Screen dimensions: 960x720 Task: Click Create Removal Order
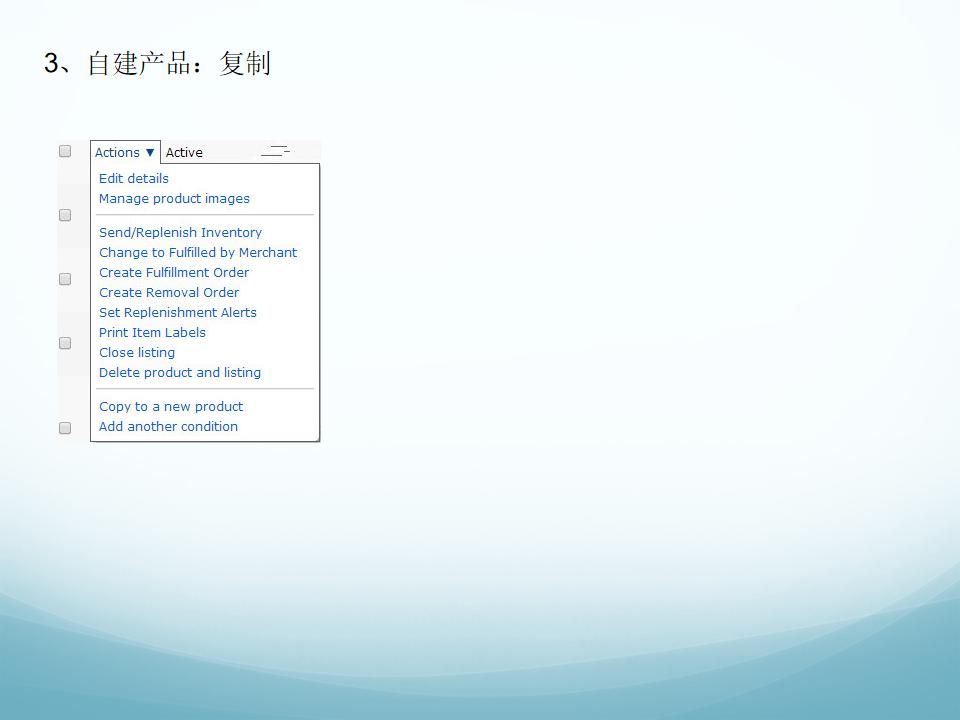point(169,293)
